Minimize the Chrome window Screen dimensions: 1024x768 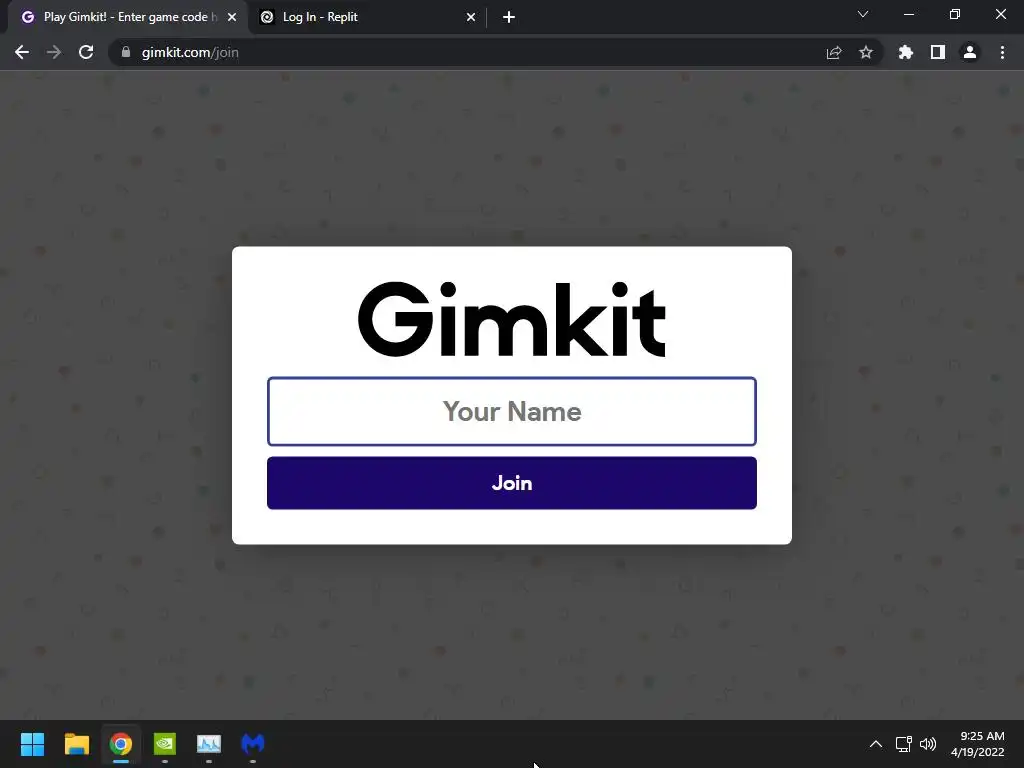909,14
